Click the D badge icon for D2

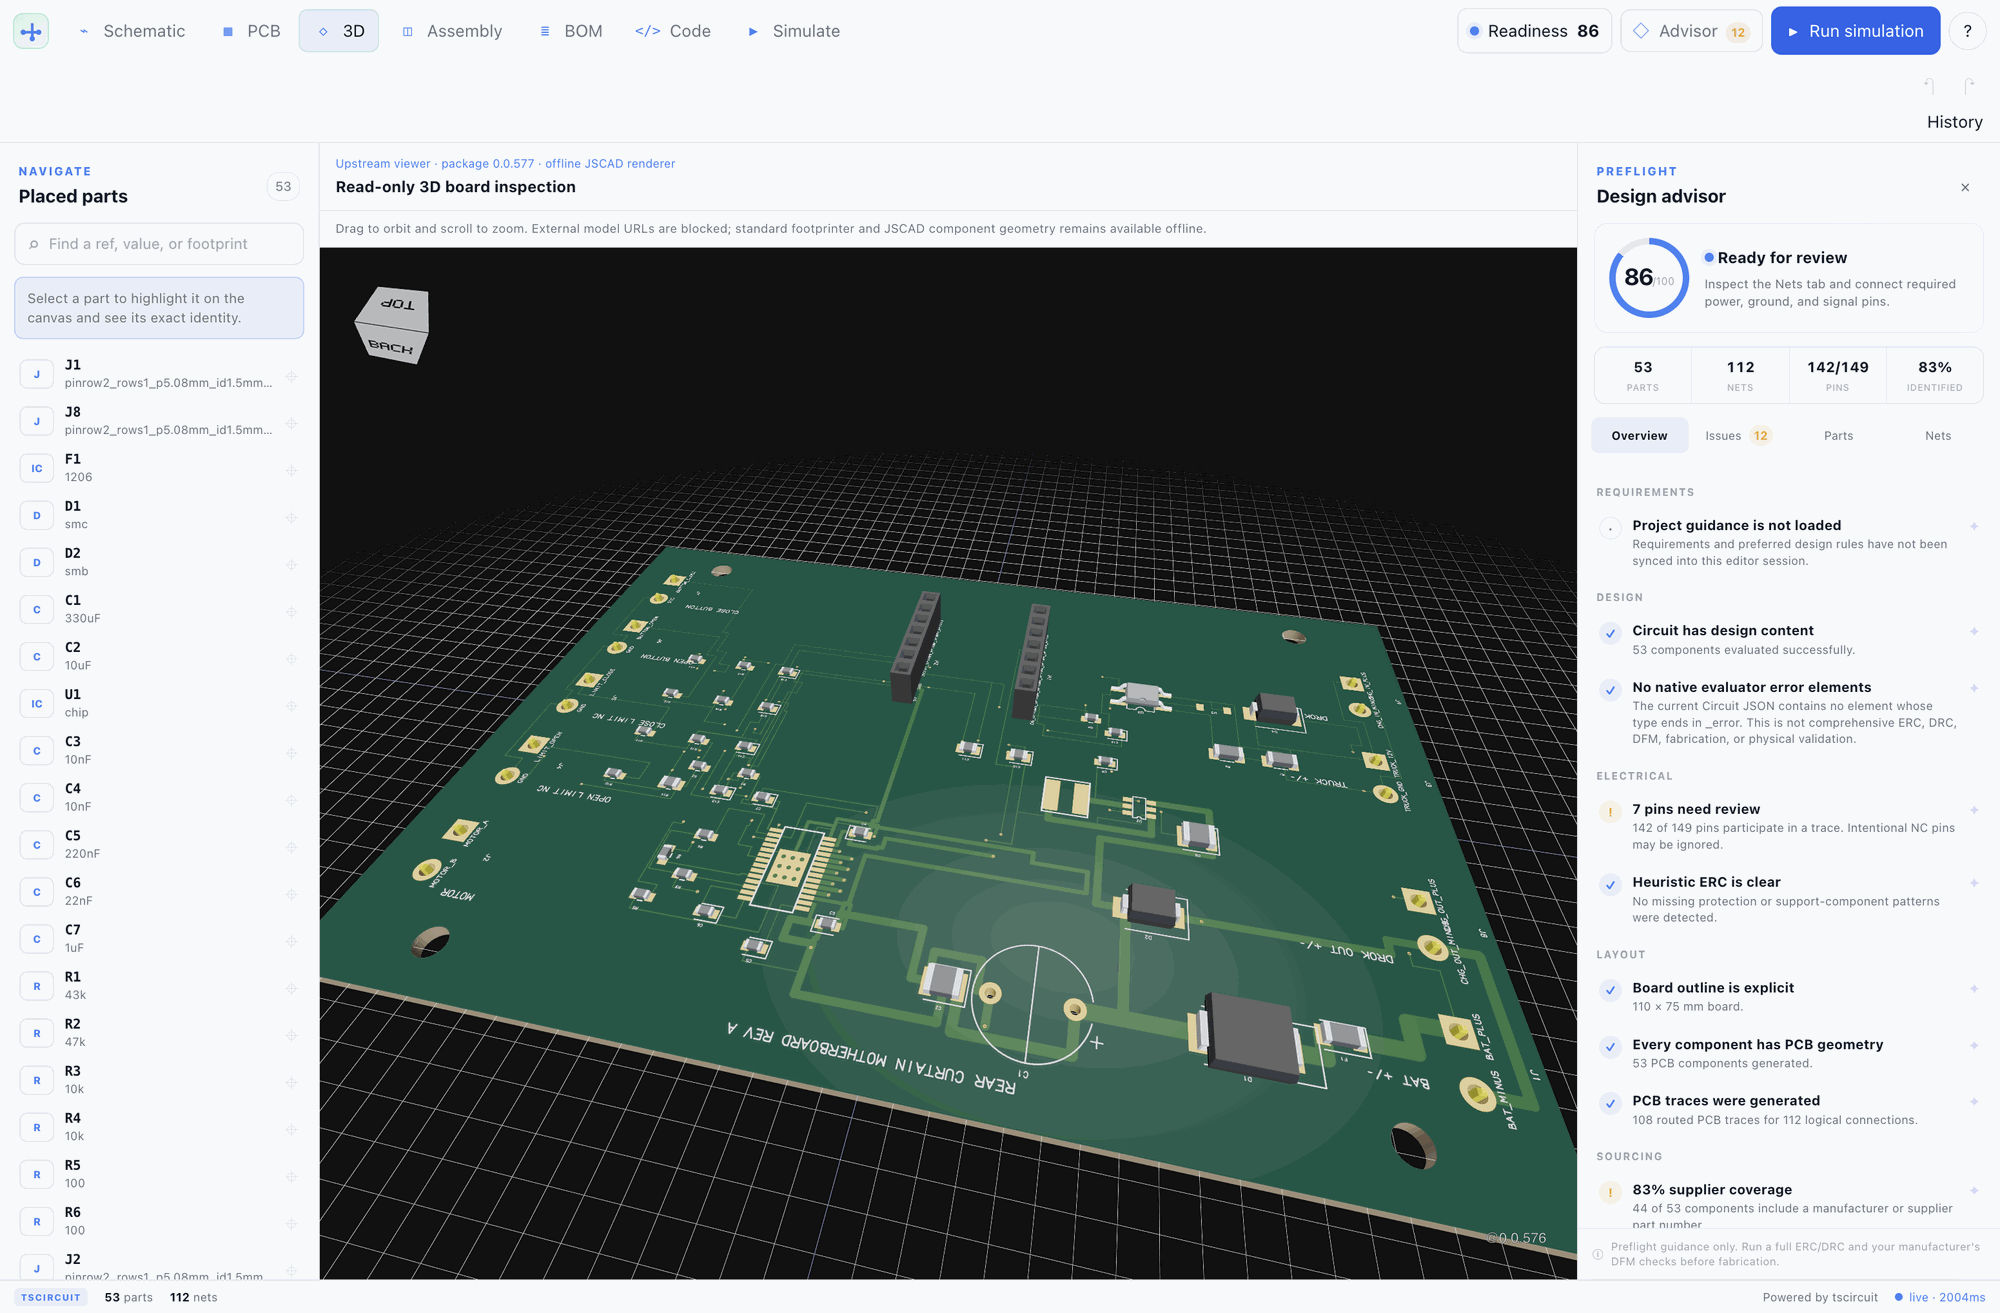[x=37, y=562]
